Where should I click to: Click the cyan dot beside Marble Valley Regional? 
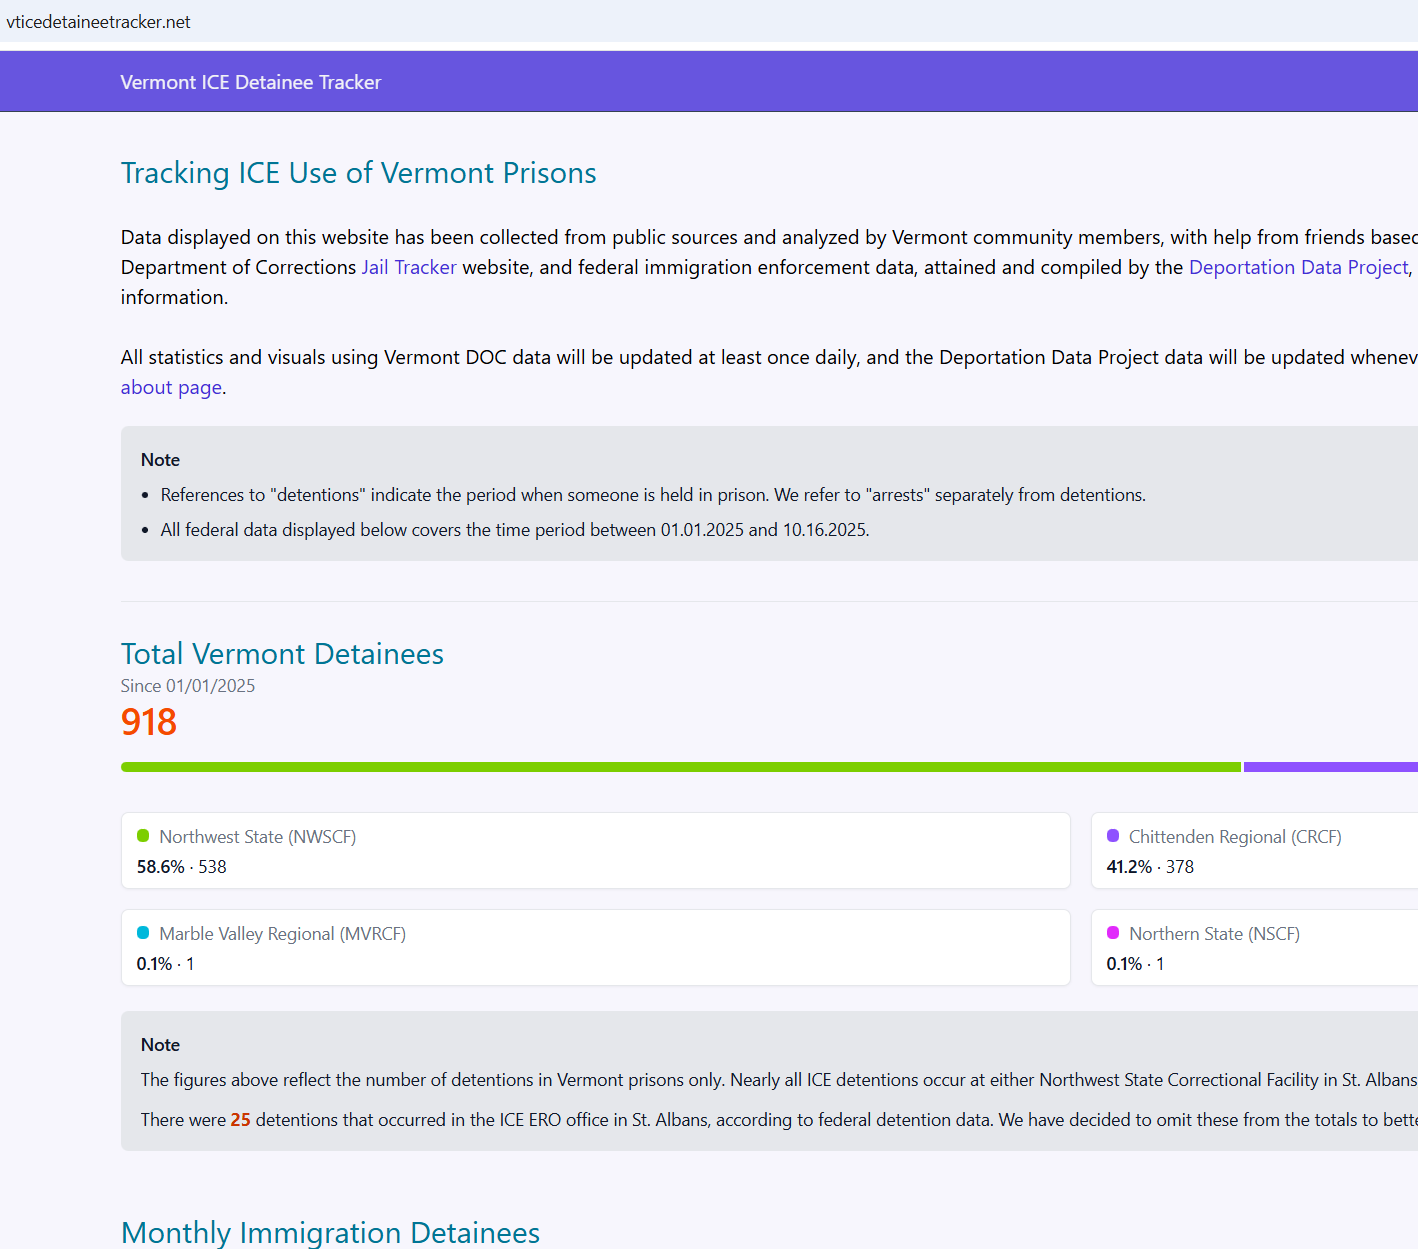click(x=143, y=933)
